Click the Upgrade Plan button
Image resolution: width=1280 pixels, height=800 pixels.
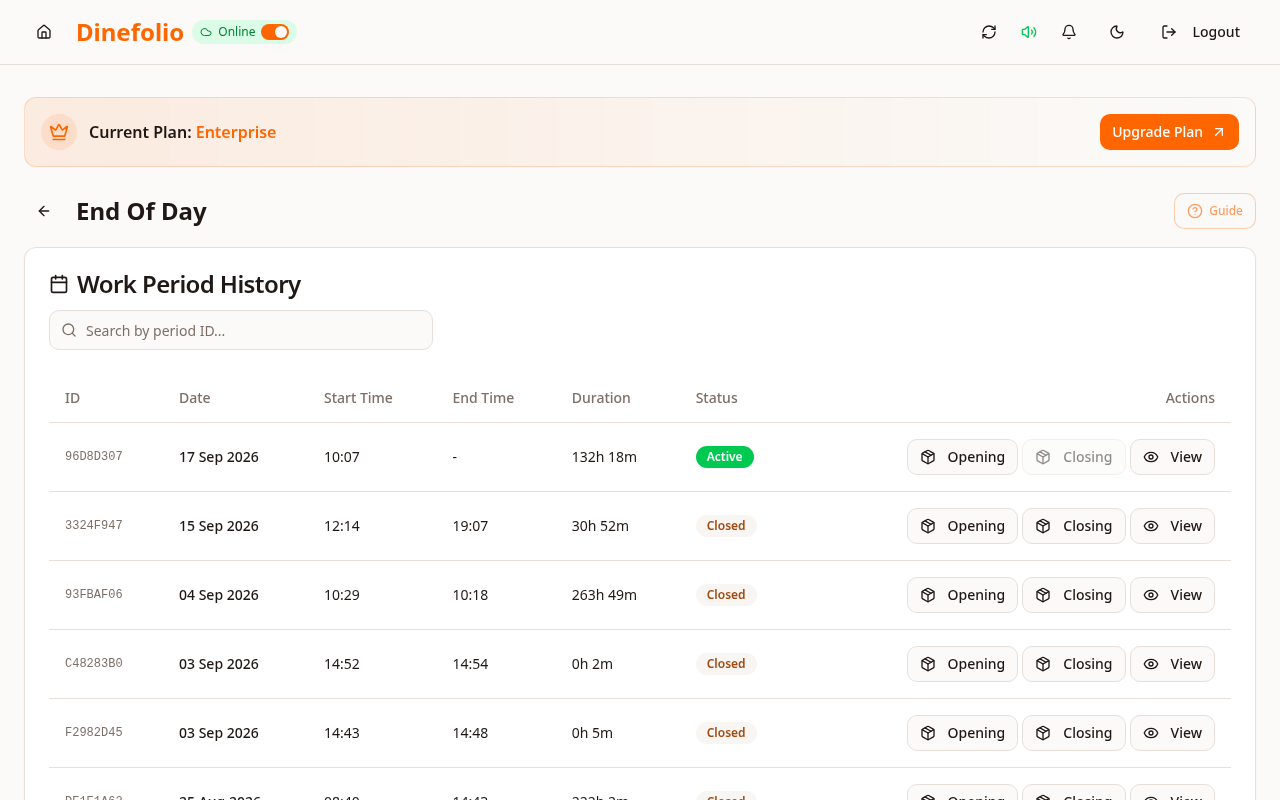tap(1169, 132)
